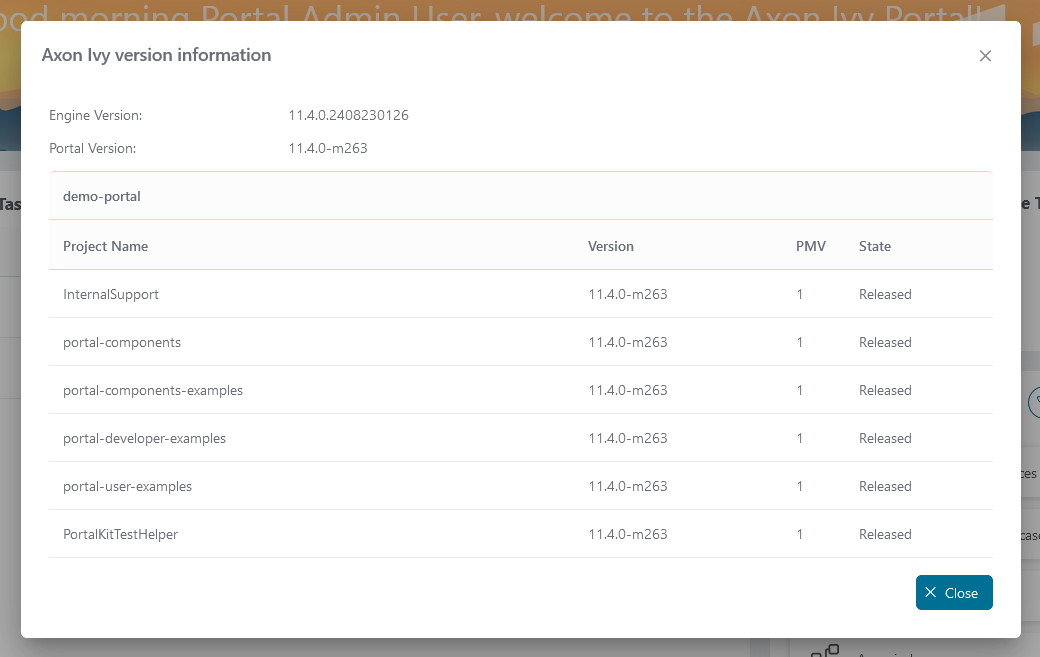The height and width of the screenshot is (657, 1040).
Task: Click the Released state of portal-developer-examples
Action: [885, 438]
